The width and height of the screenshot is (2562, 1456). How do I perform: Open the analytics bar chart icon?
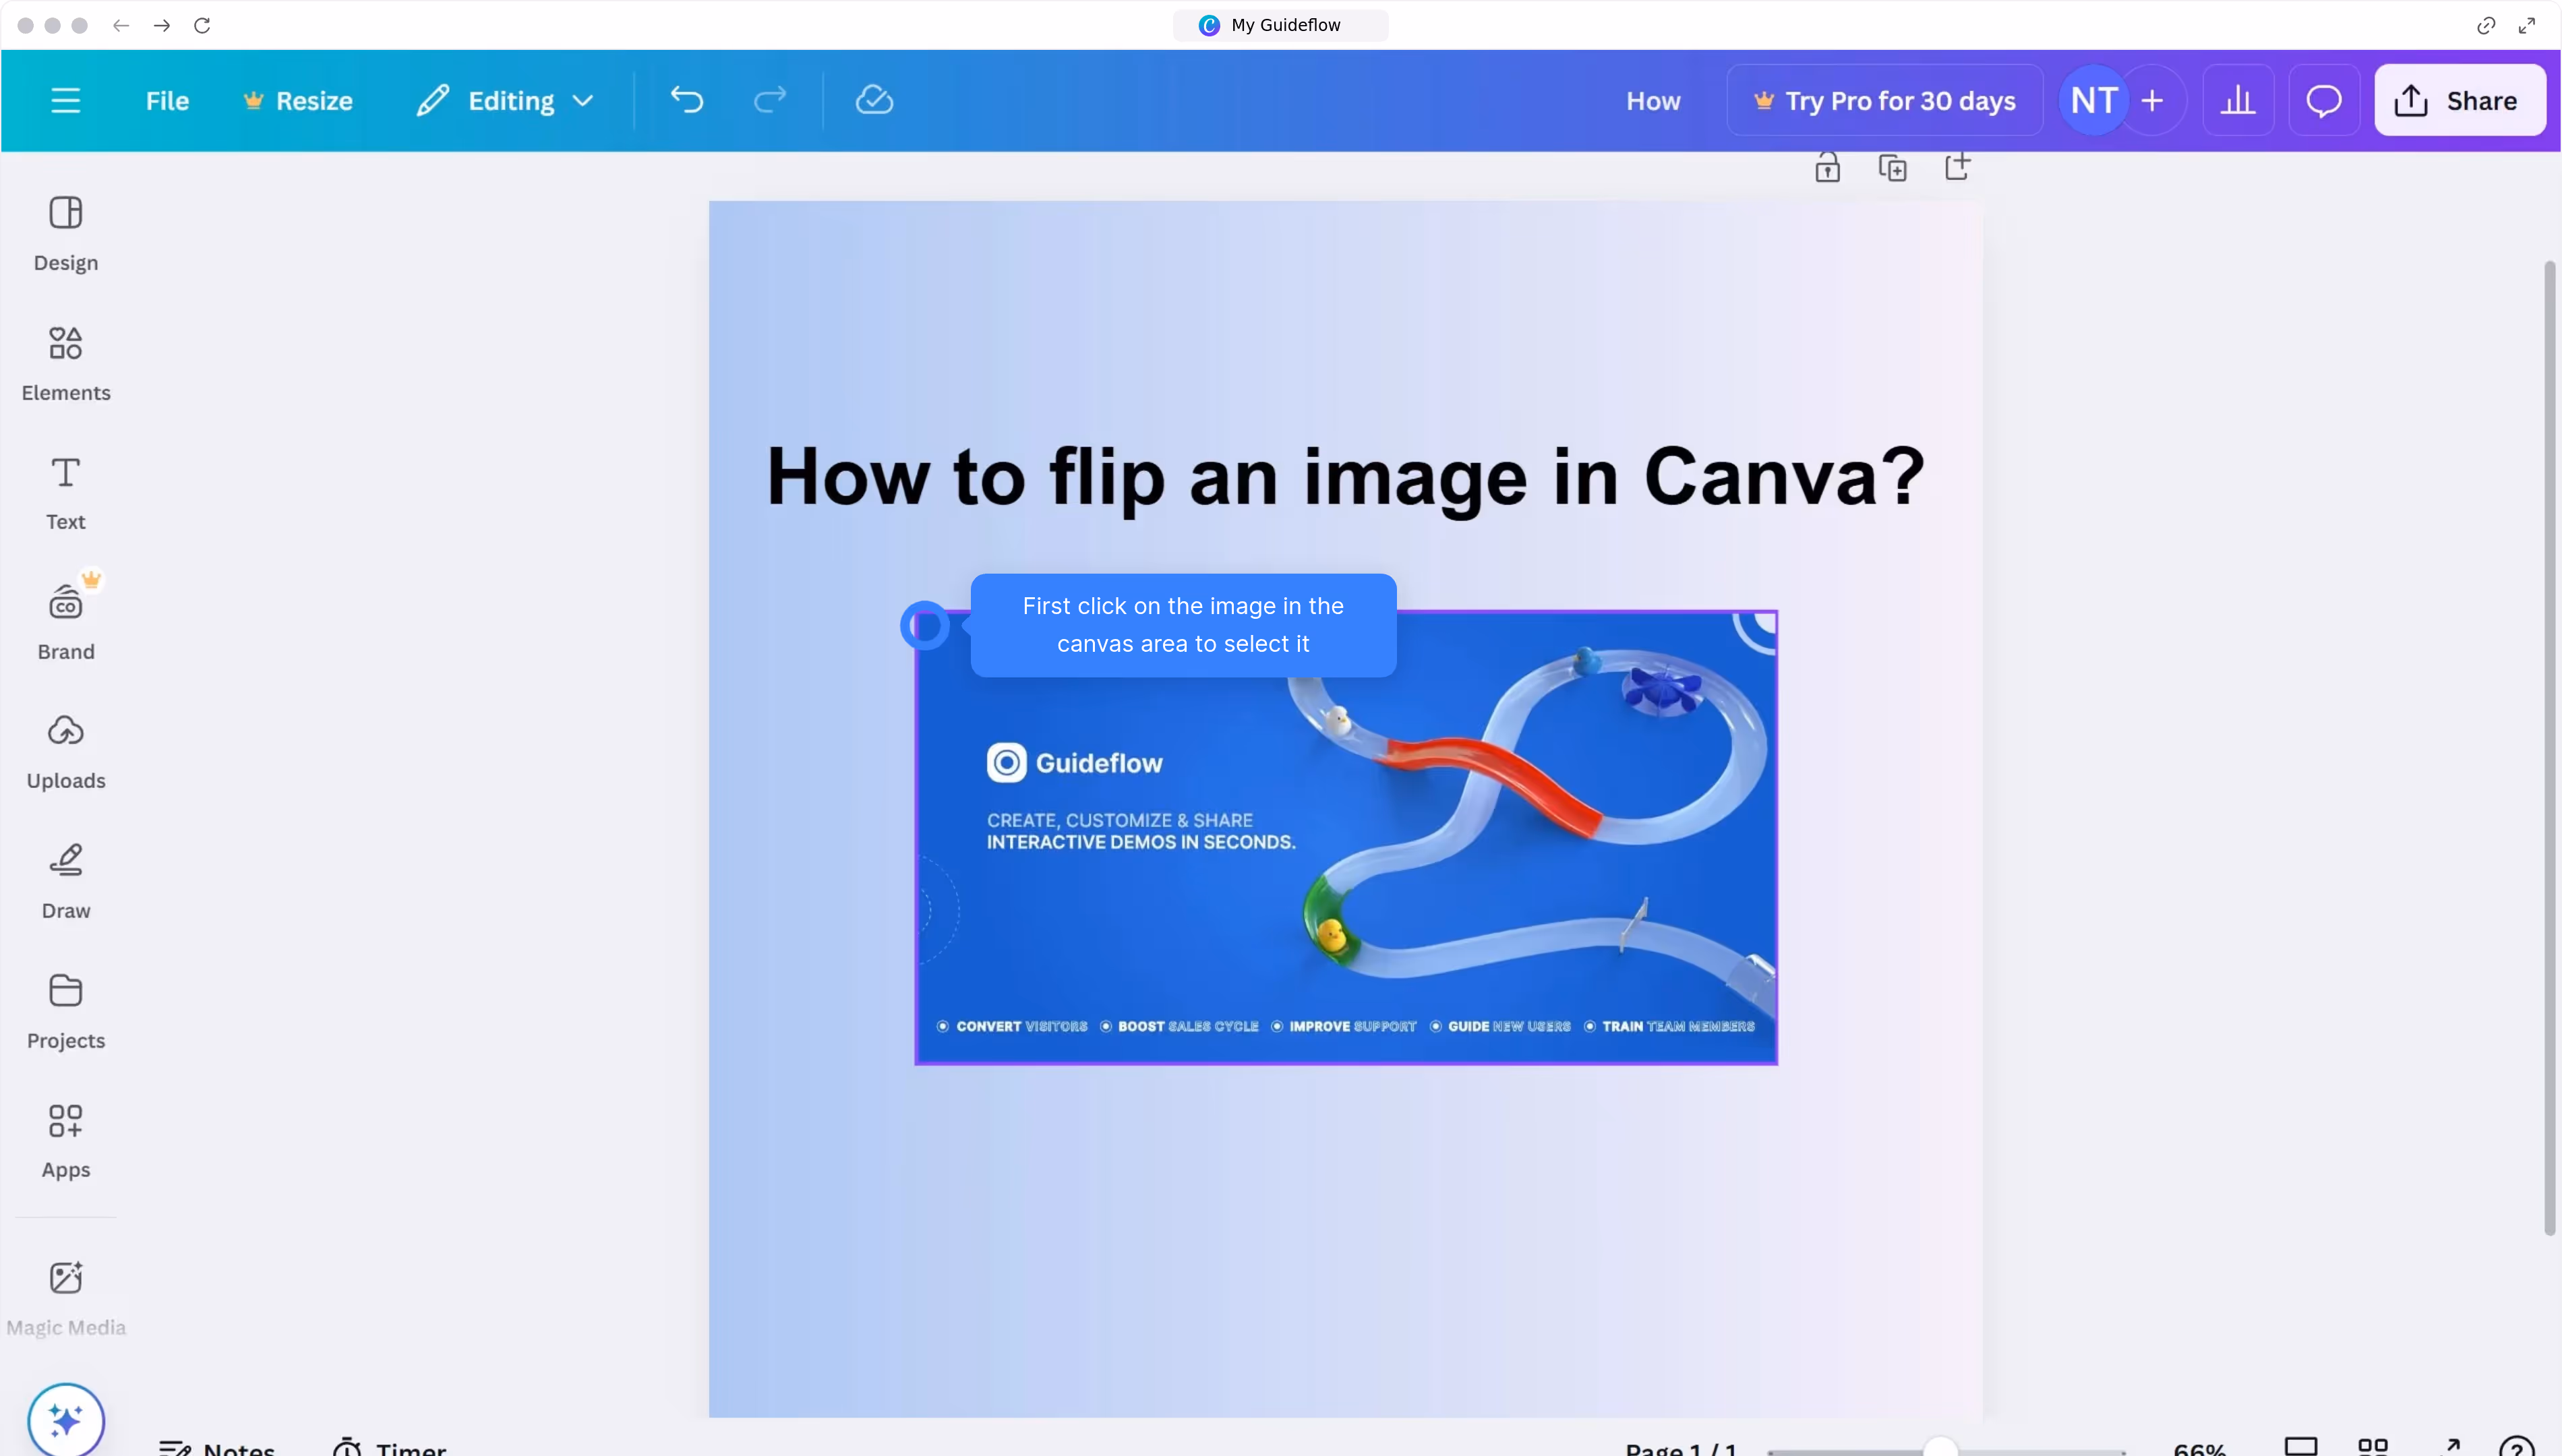pos(2237,100)
